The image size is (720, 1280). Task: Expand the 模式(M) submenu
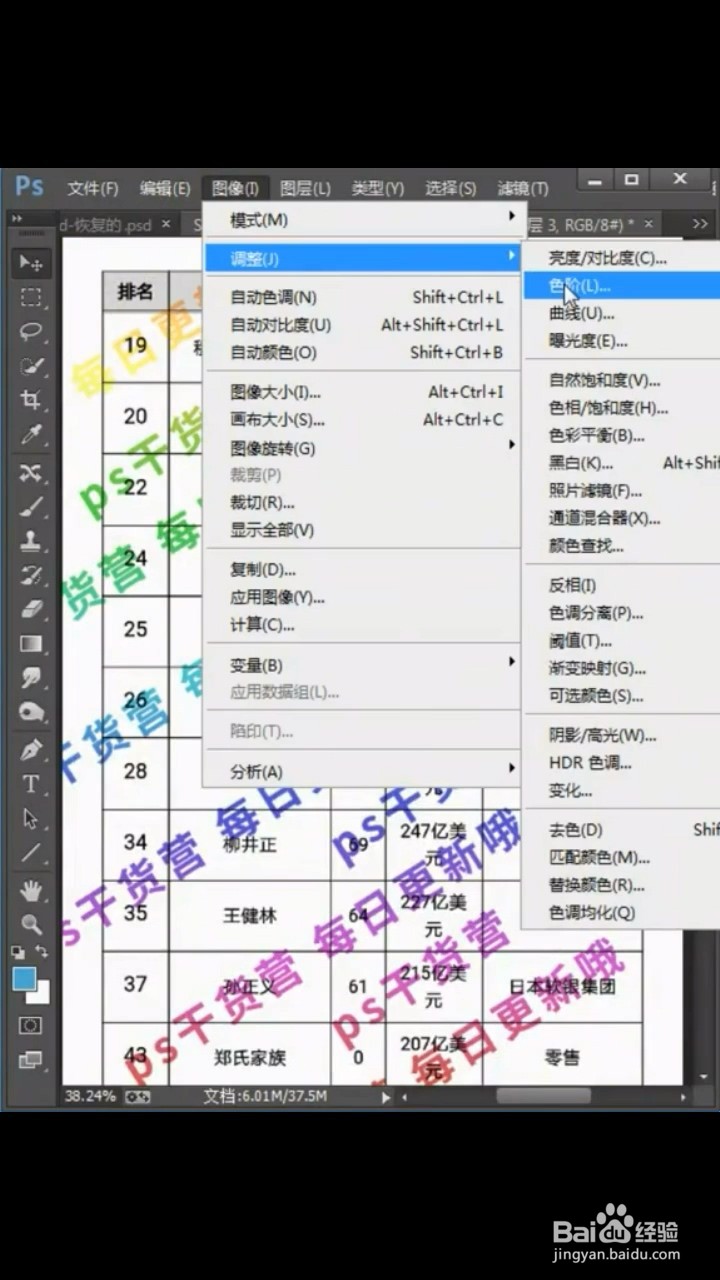tap(362, 220)
